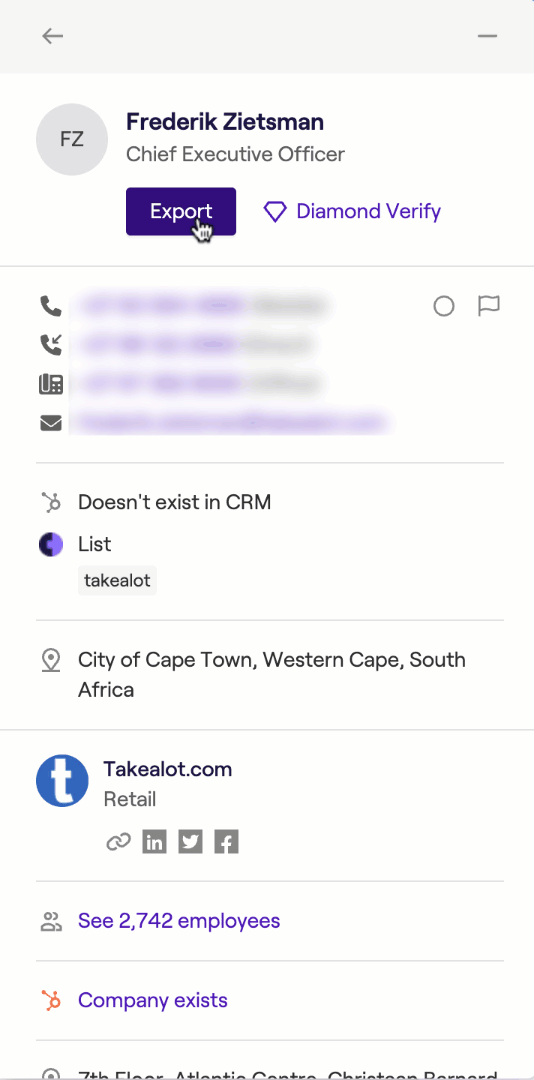This screenshot has width=534, height=1080.
Task: Click the Export button
Action: pyautogui.click(x=181, y=211)
